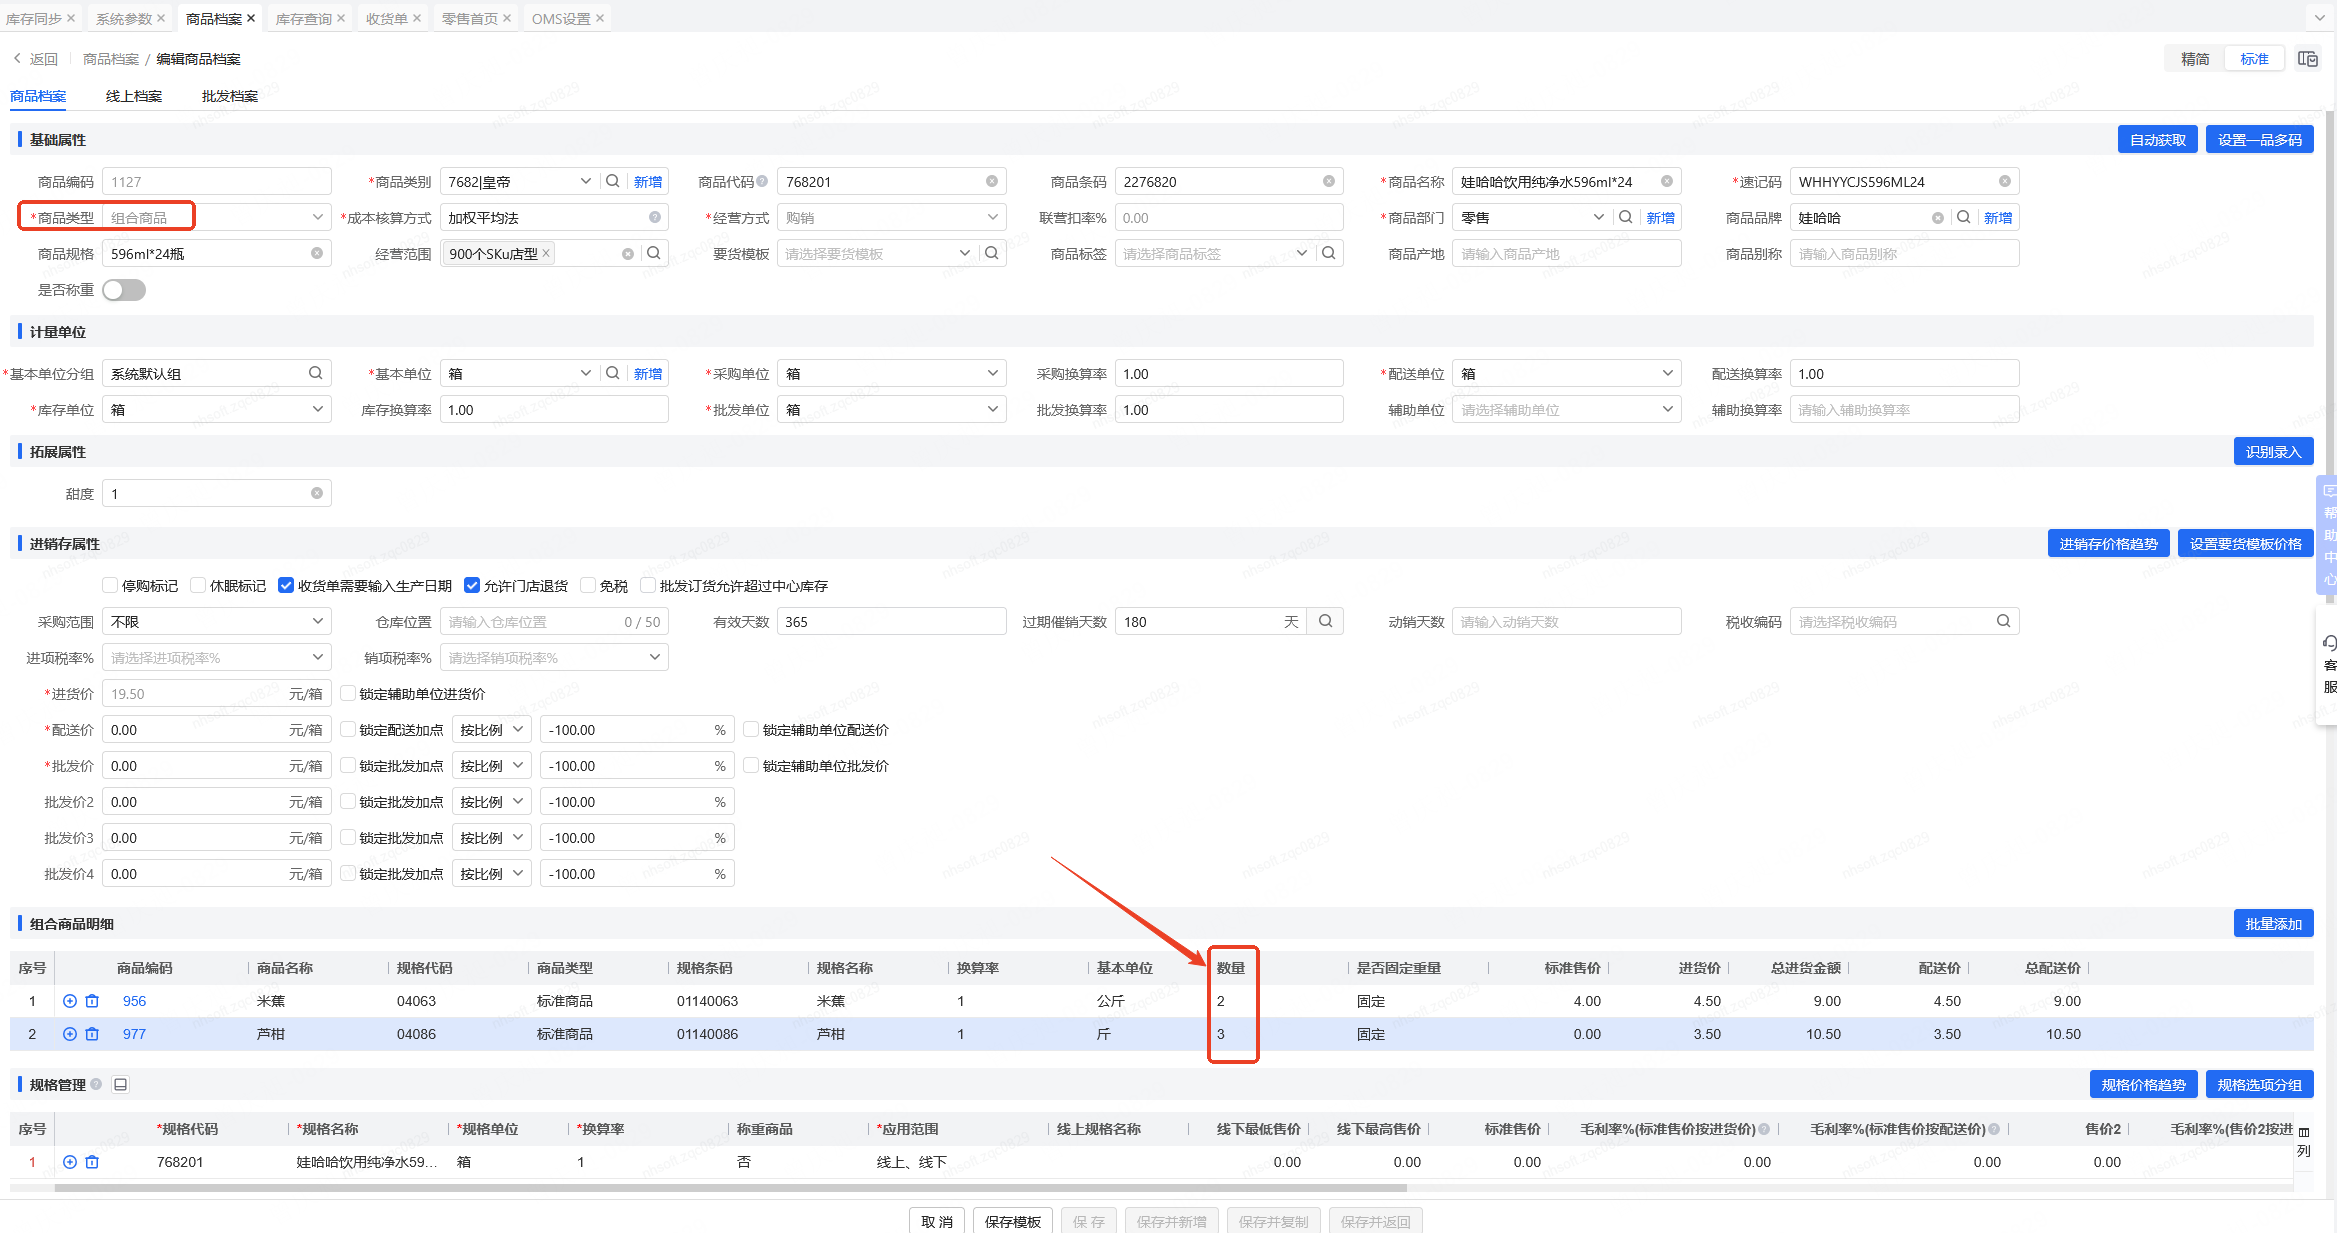Search base unit group 系统默认组
This screenshot has width=2337, height=1233.
(x=316, y=373)
